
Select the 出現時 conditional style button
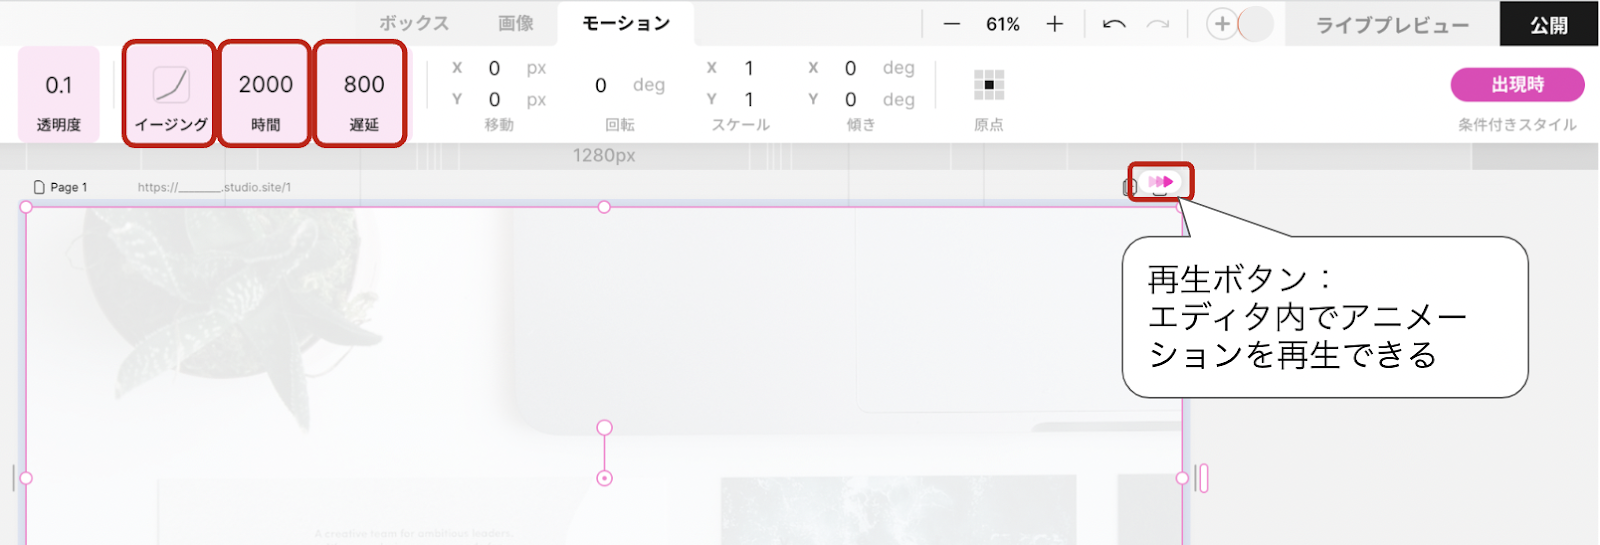click(x=1517, y=85)
